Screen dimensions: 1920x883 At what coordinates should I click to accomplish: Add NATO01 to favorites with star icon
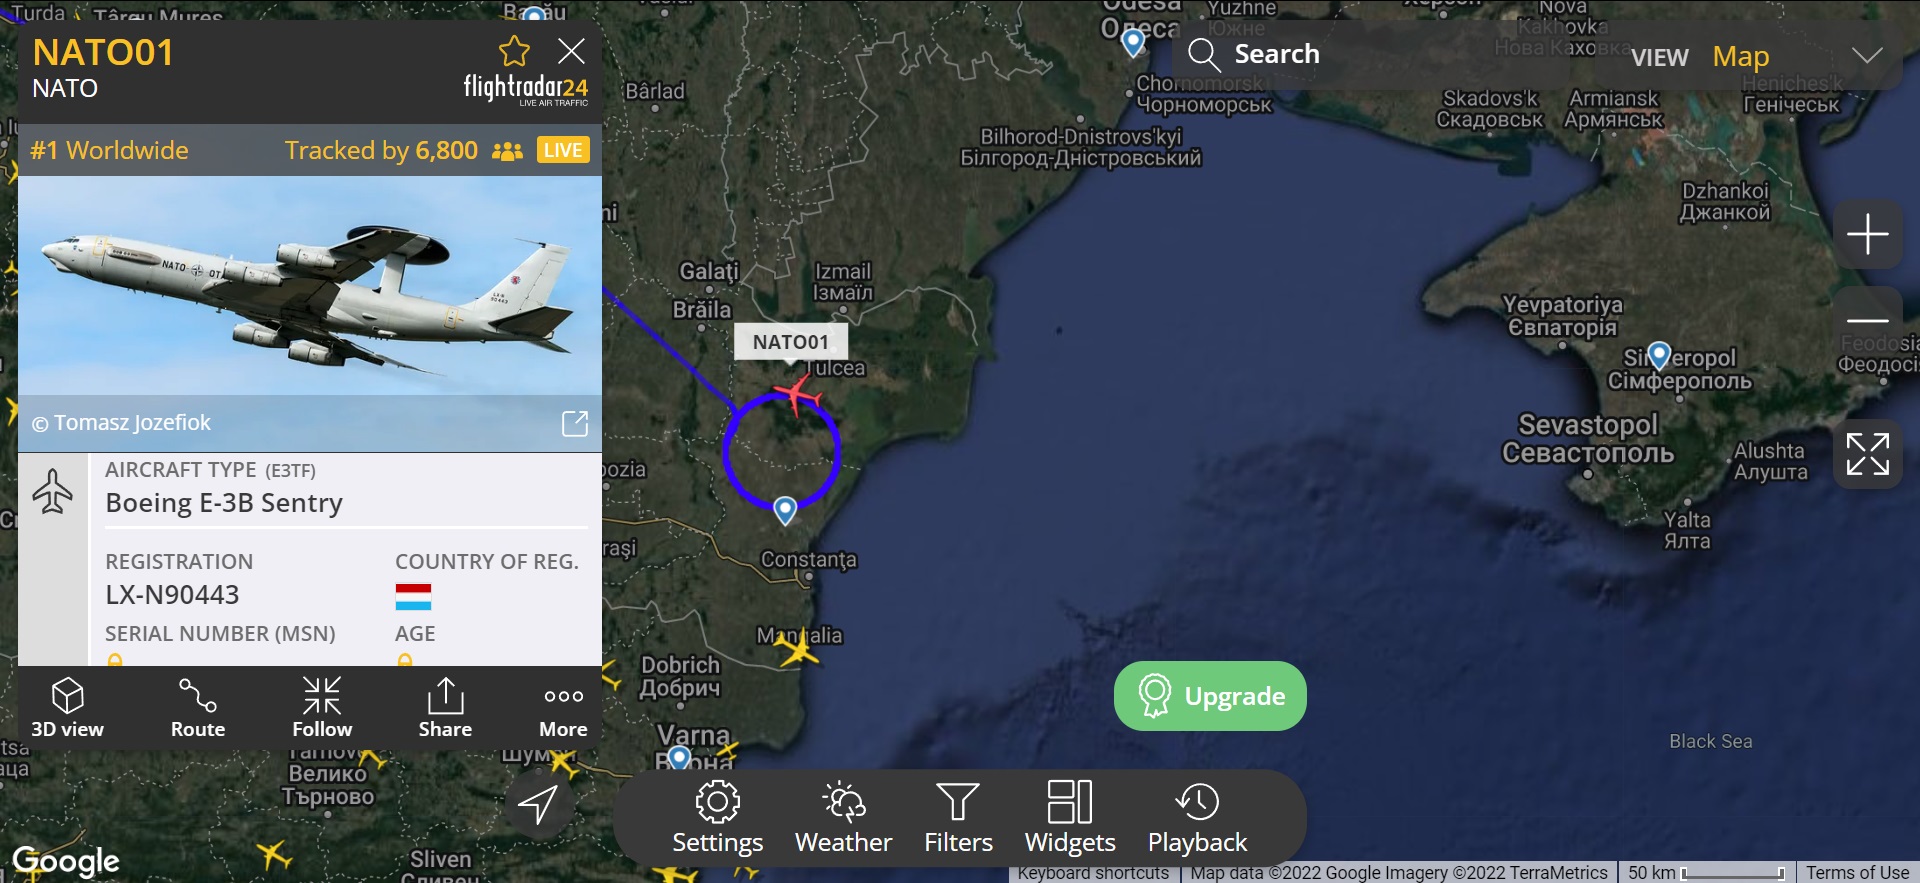click(x=514, y=51)
